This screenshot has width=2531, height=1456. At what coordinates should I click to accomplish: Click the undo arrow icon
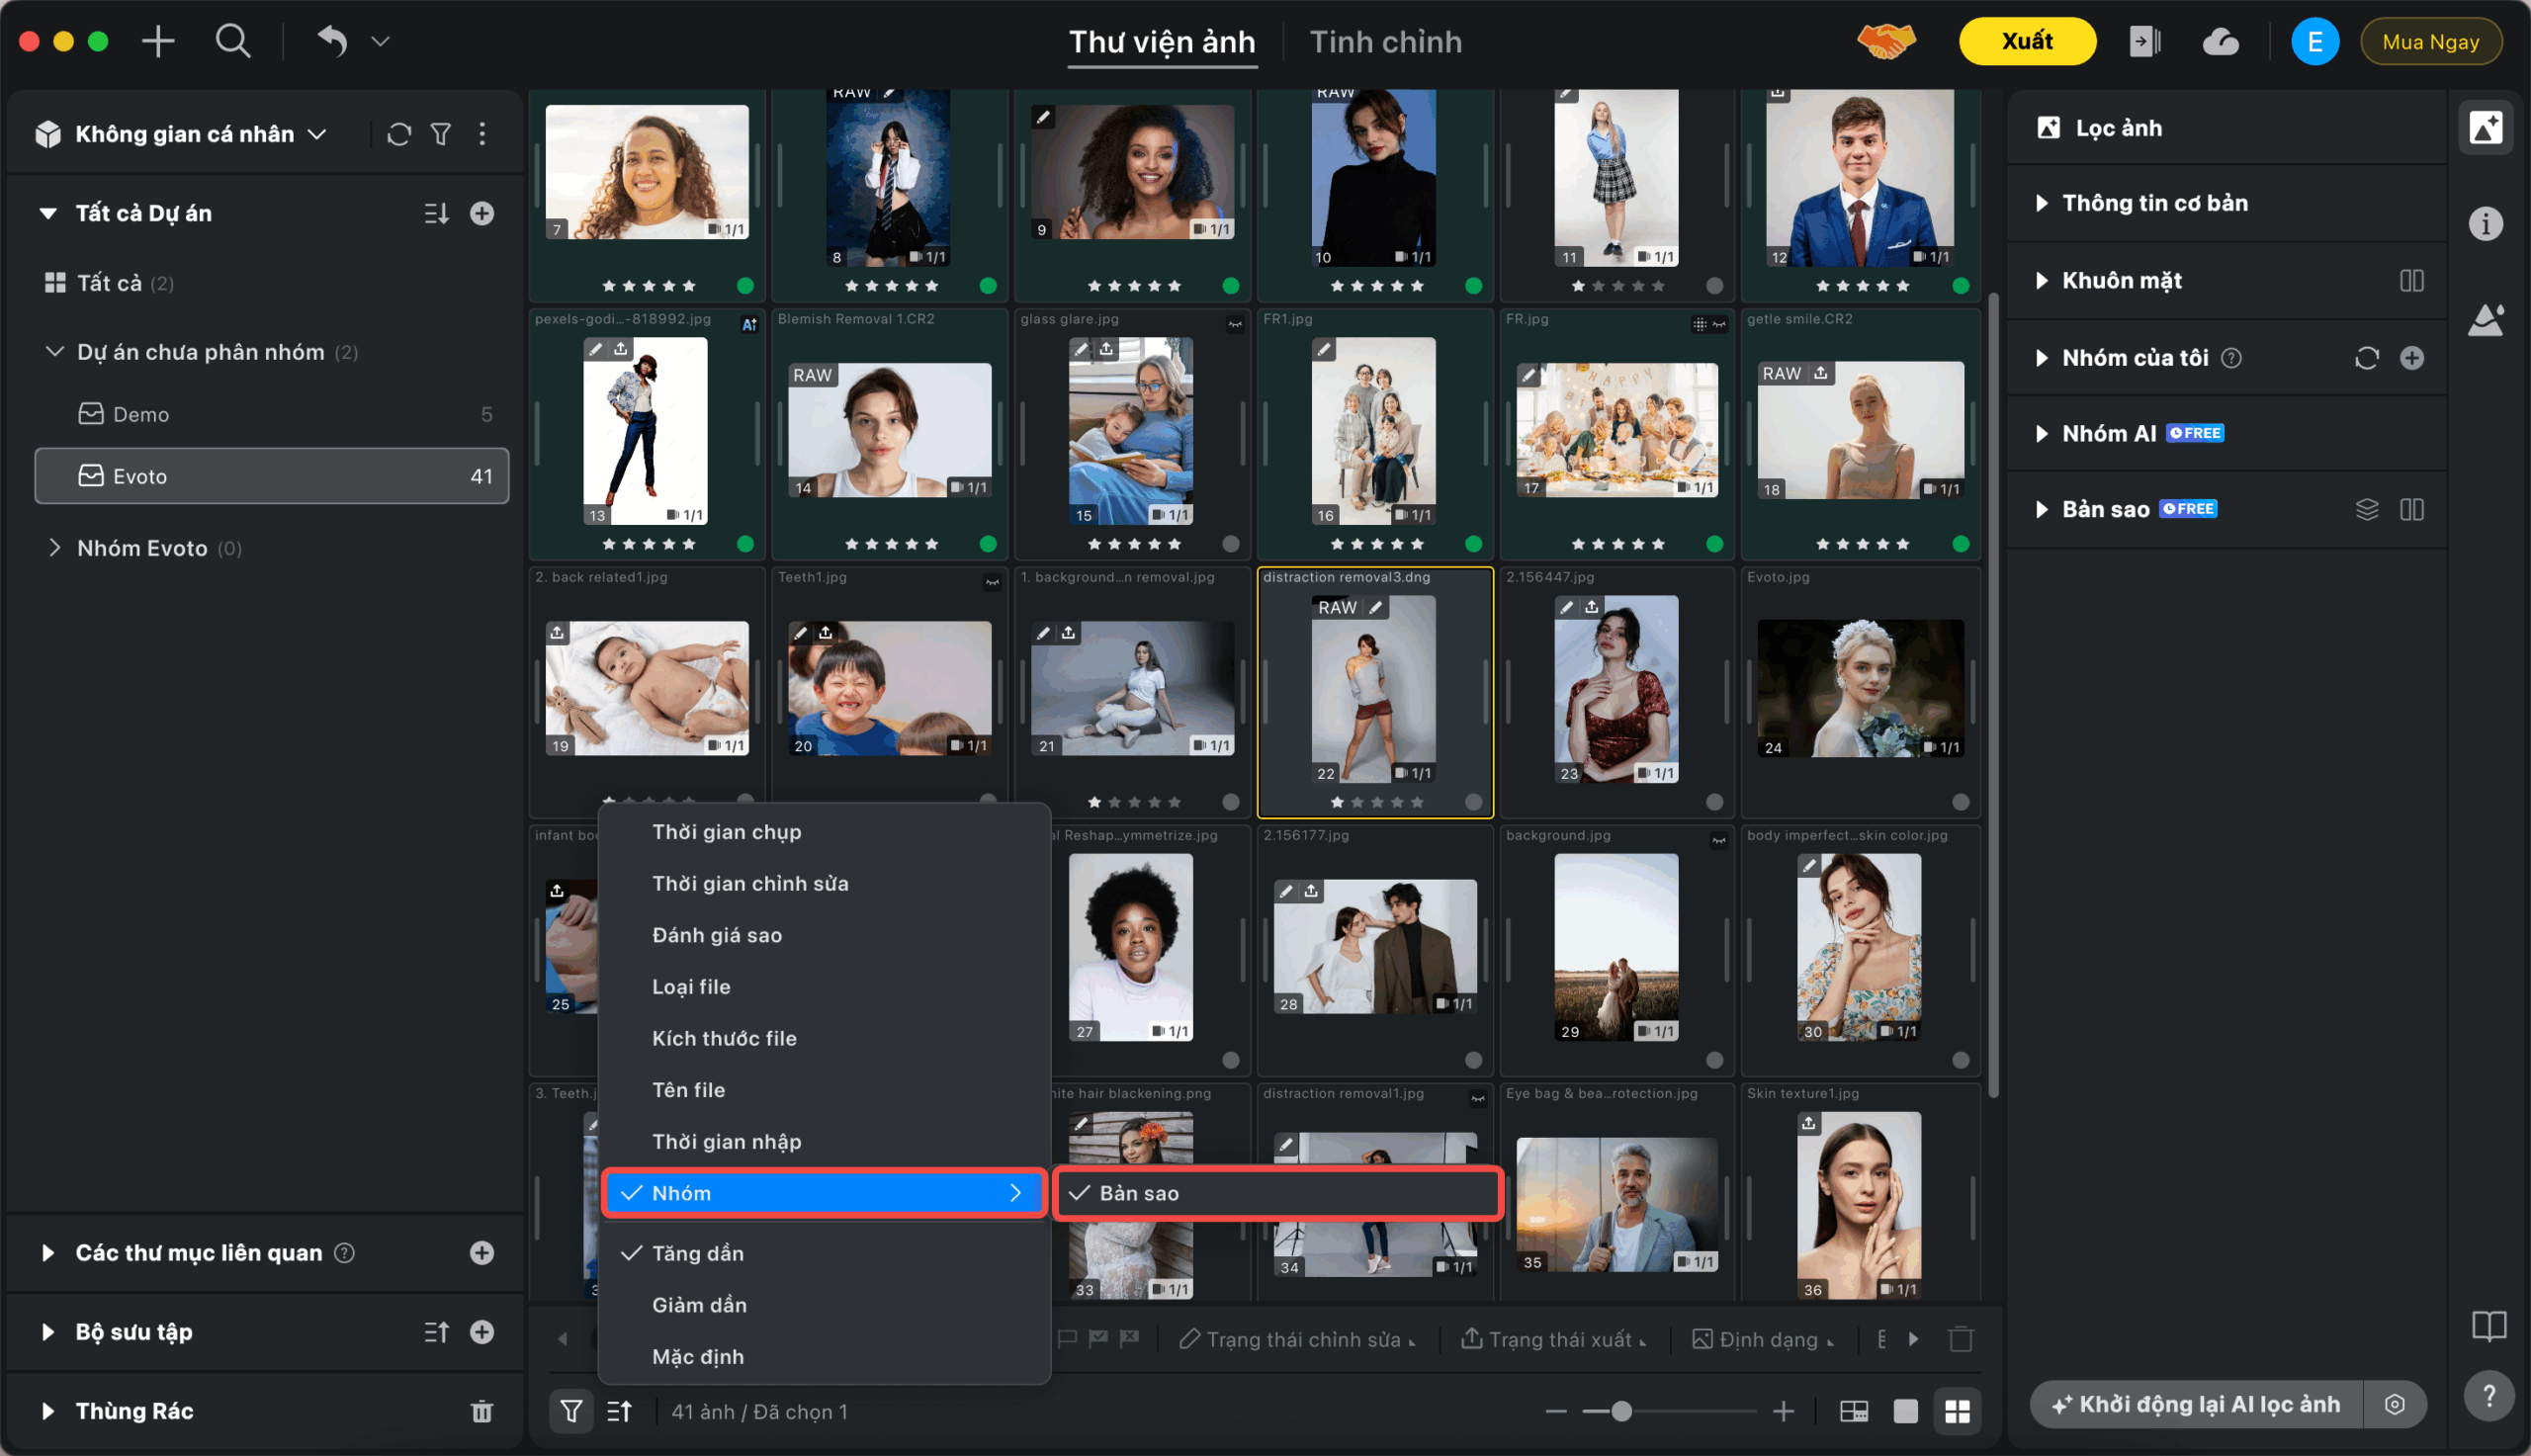pyautogui.click(x=333, y=41)
